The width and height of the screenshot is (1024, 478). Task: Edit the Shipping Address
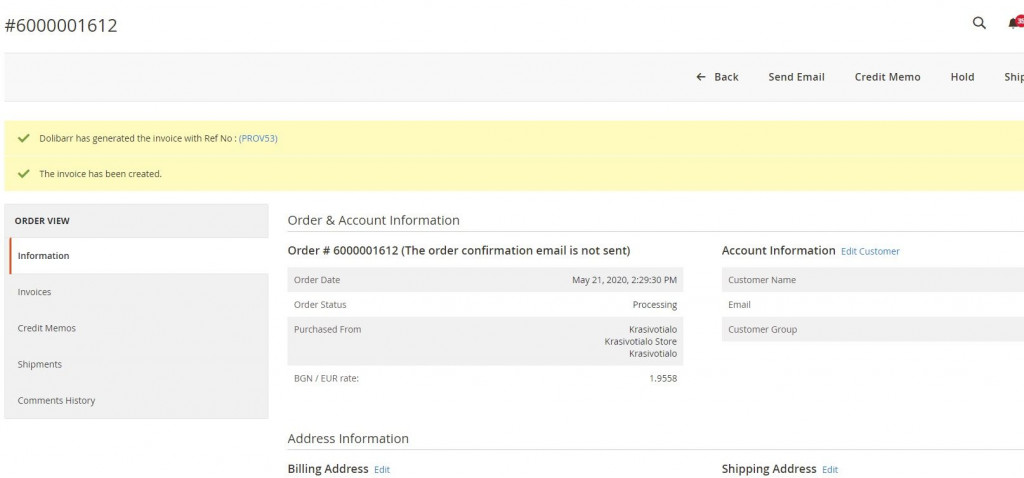(x=830, y=469)
